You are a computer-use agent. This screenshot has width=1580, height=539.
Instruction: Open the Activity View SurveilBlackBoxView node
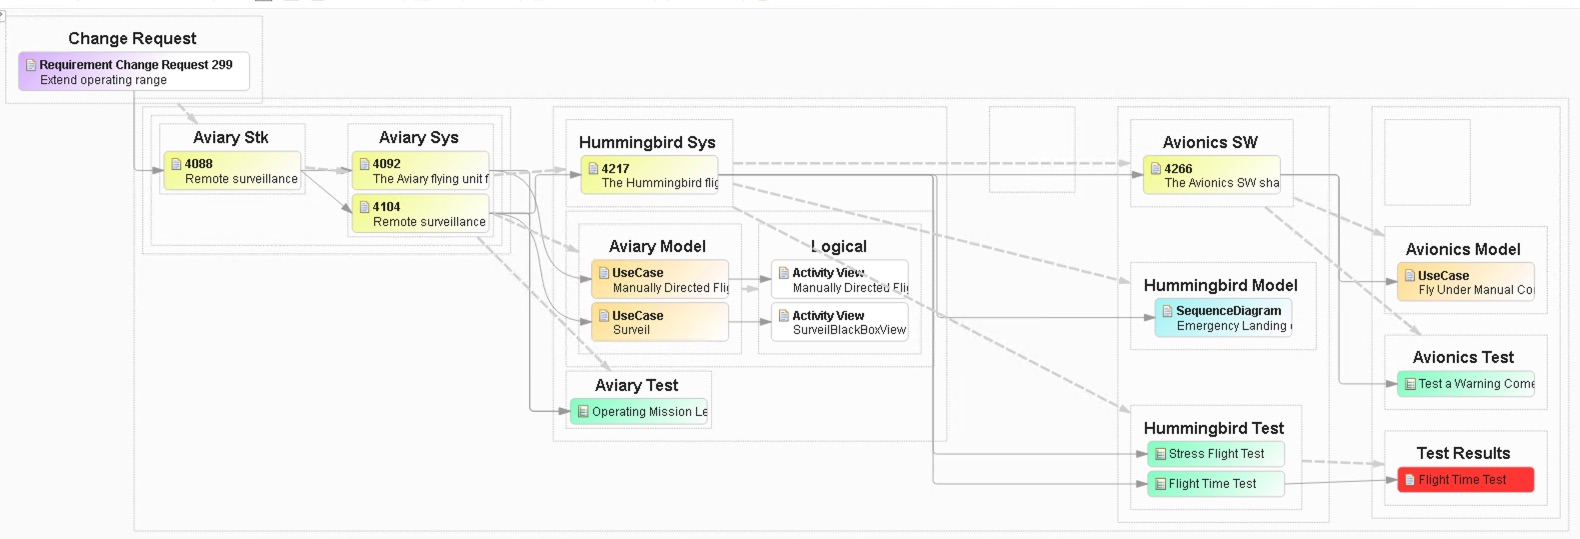(840, 322)
